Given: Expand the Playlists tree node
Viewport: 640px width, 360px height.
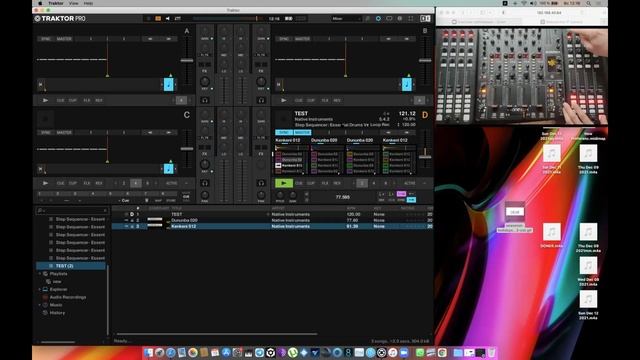Looking at the screenshot, I should tap(40, 274).
